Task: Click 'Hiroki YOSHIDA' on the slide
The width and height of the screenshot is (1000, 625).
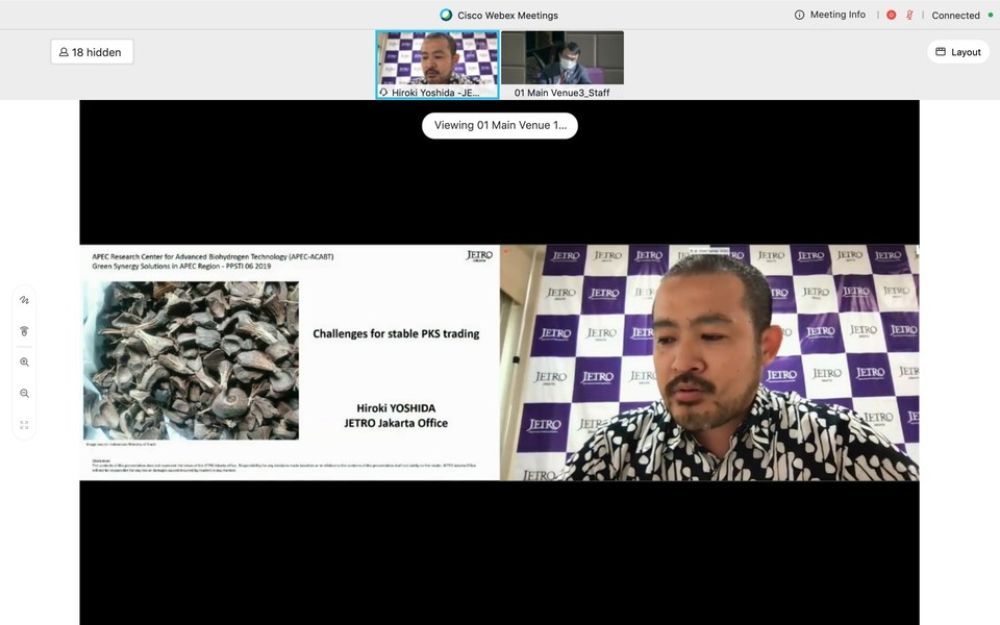Action: (x=396, y=408)
